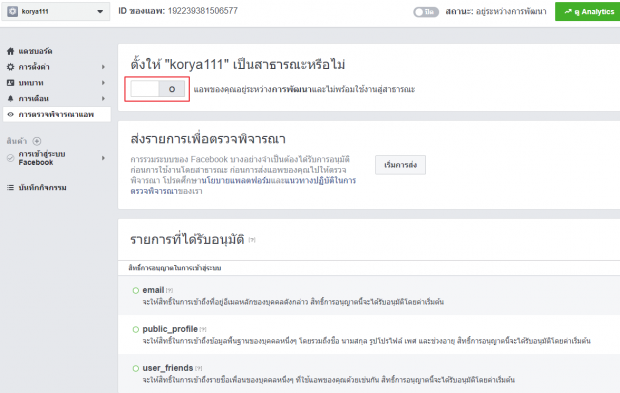Click the checkmark icon beside การเข้าสู่ระบบ Facebook
The width and height of the screenshot is (620, 393).
point(11,158)
